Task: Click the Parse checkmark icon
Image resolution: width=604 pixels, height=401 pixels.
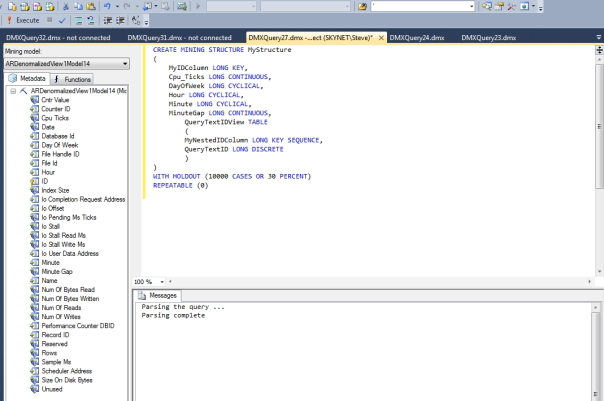Action: point(61,19)
